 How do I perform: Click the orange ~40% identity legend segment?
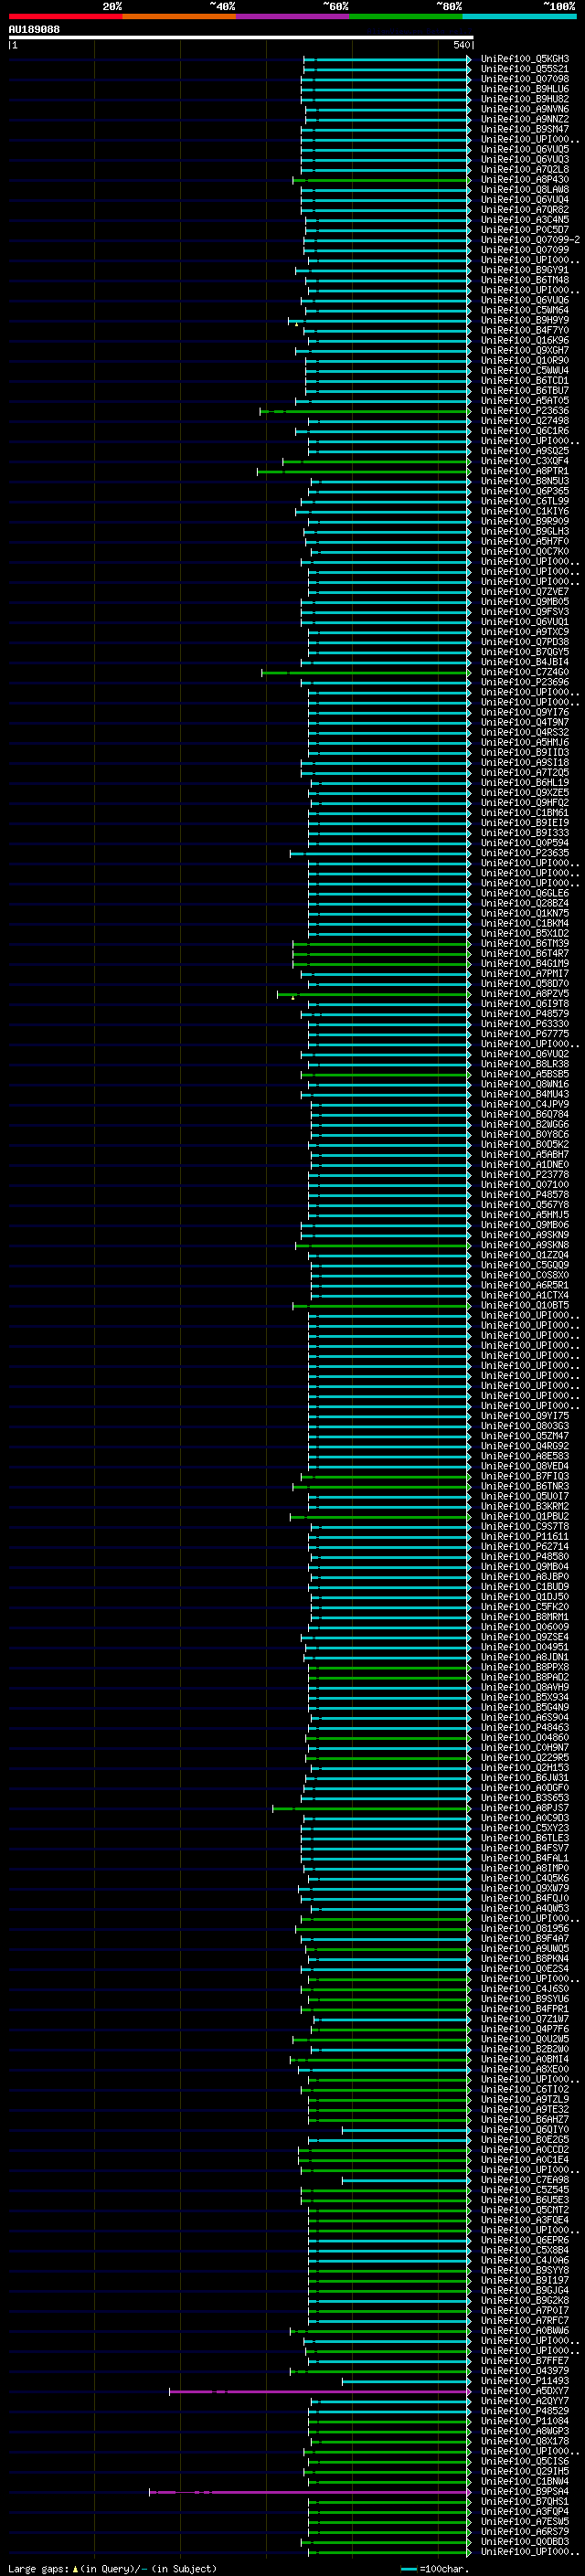tap(179, 16)
